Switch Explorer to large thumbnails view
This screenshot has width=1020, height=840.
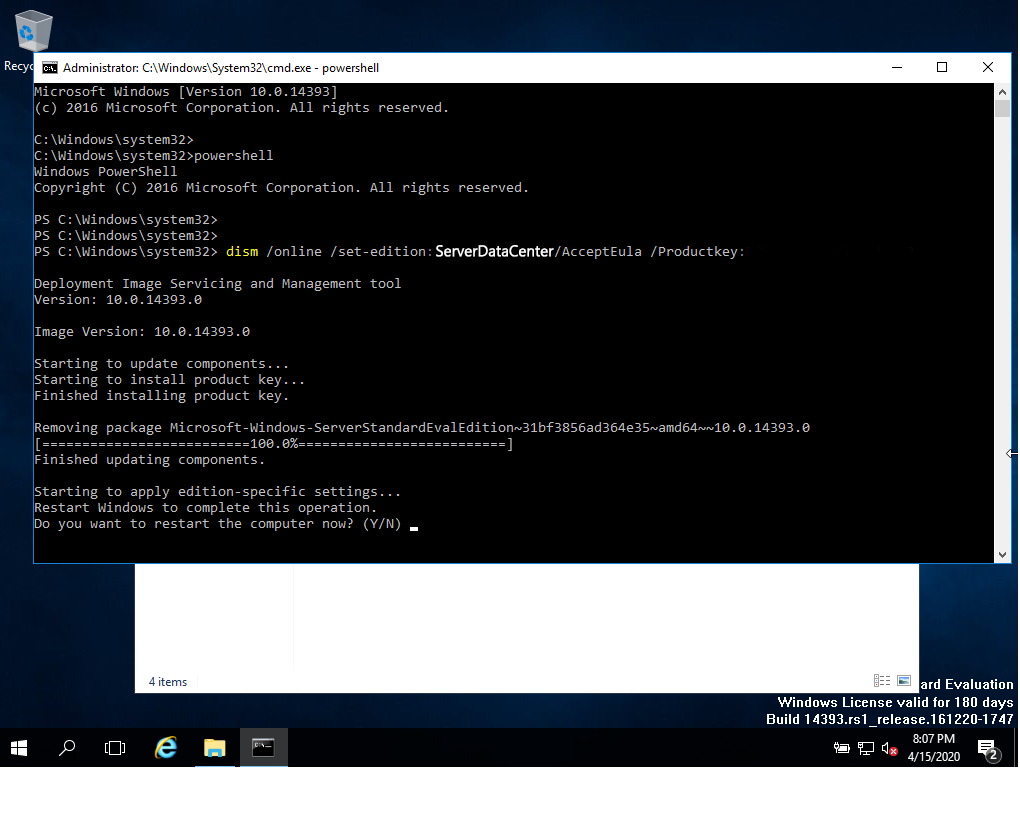pyautogui.click(x=904, y=681)
